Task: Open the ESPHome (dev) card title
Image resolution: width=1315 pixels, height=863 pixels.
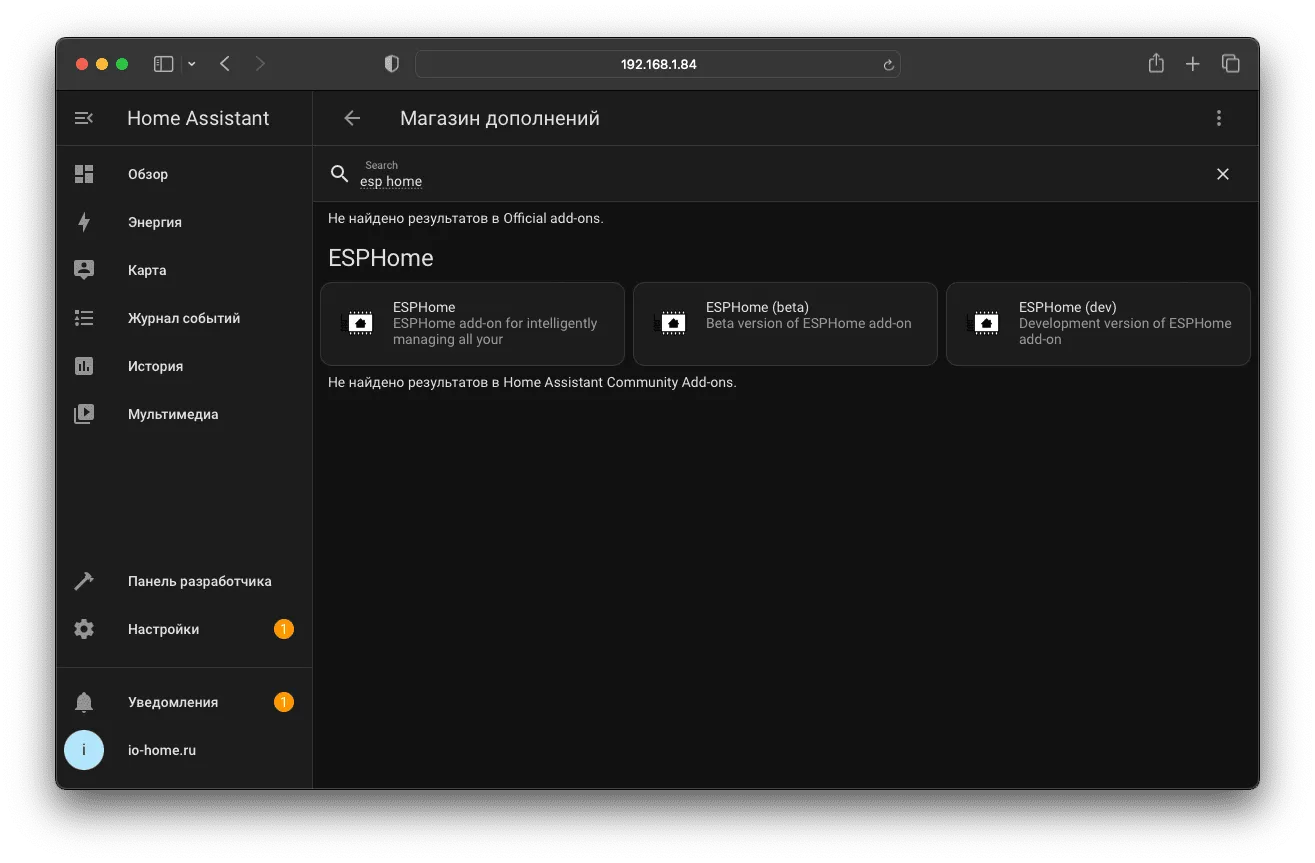Action: (1067, 307)
